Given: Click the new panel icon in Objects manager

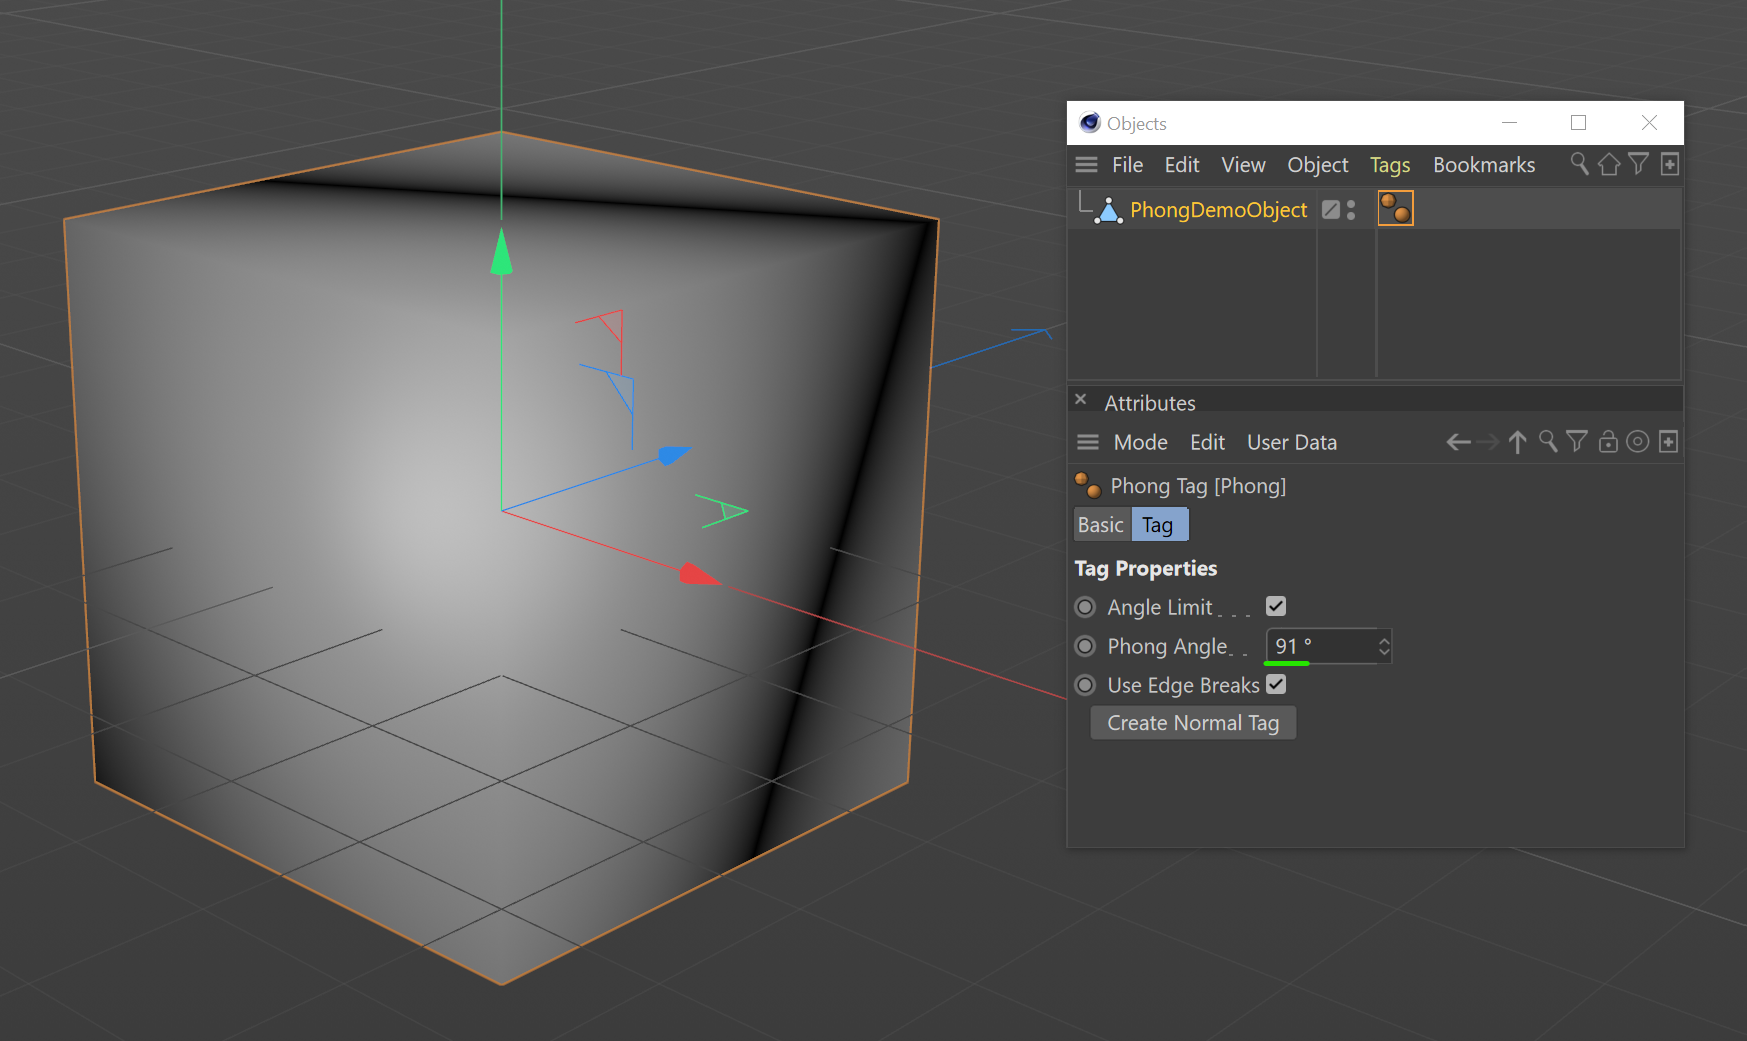Looking at the screenshot, I should click(x=1669, y=164).
